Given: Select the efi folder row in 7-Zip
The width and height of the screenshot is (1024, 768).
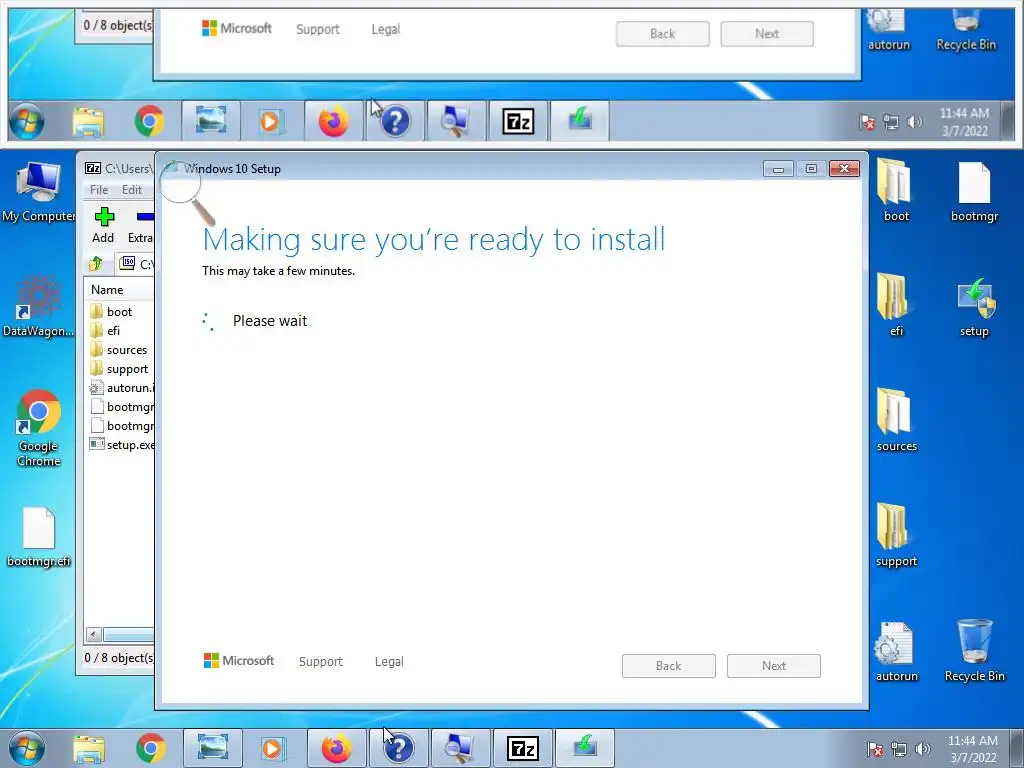Looking at the screenshot, I should (120, 330).
